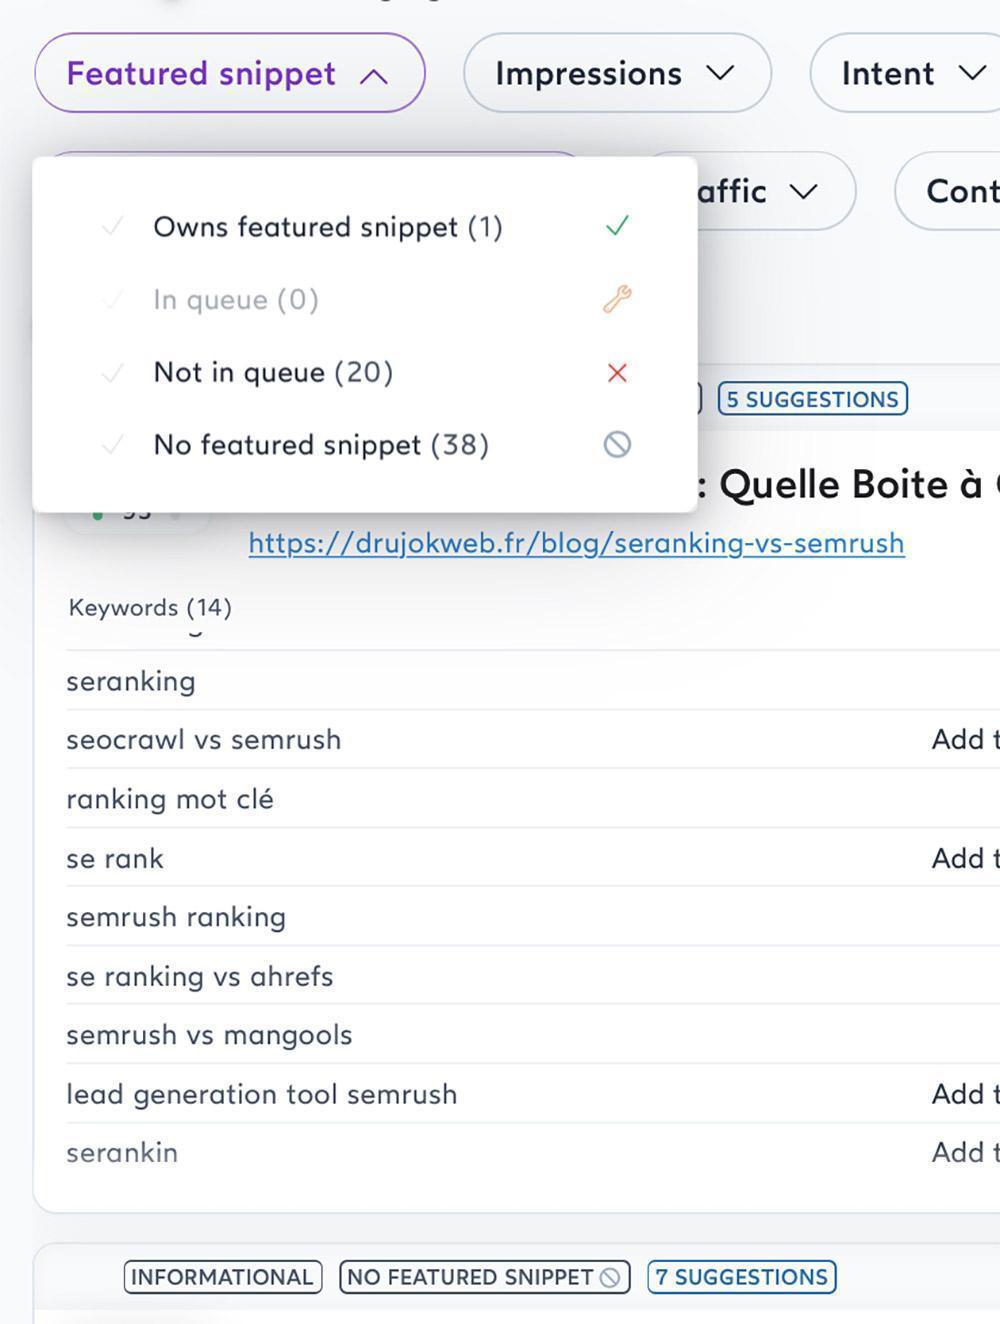
Task: Click the up chevron on Featured snippet
Action: pos(373,75)
